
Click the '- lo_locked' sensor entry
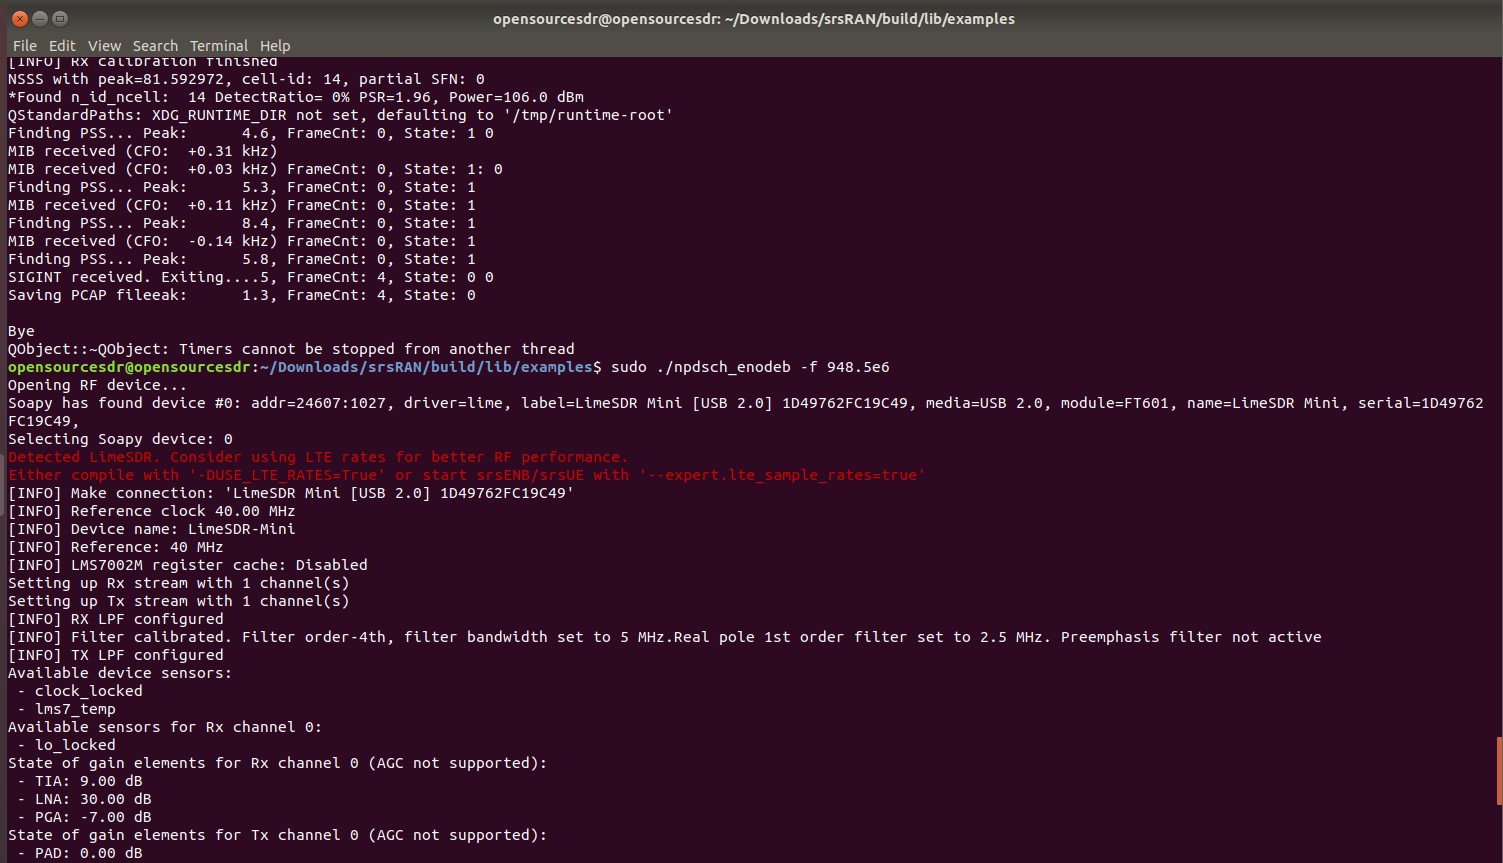[67, 745]
